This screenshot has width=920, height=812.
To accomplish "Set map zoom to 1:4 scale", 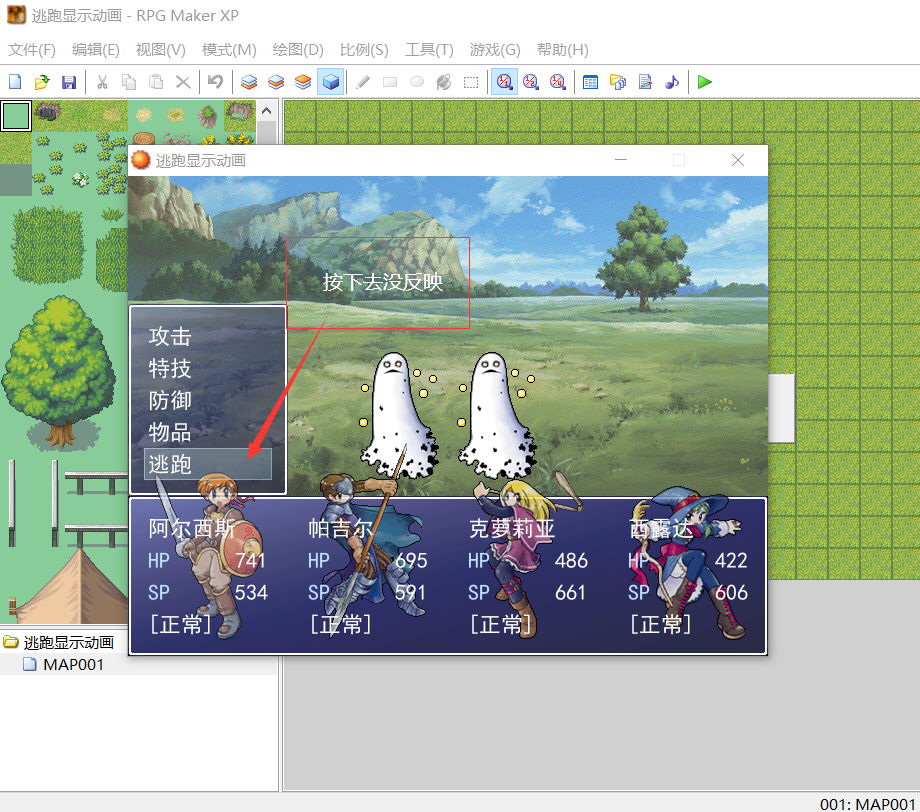I will [x=558, y=82].
